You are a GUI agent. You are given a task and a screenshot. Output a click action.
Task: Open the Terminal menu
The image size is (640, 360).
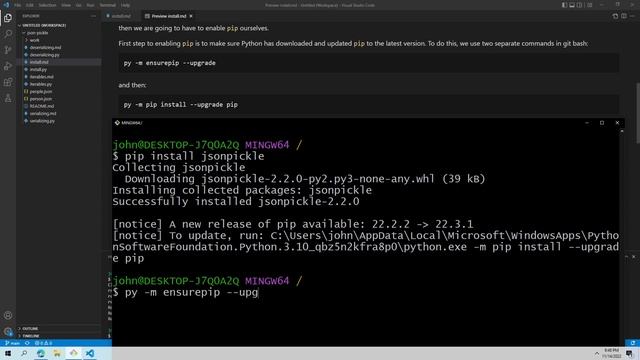(x=108, y=5)
